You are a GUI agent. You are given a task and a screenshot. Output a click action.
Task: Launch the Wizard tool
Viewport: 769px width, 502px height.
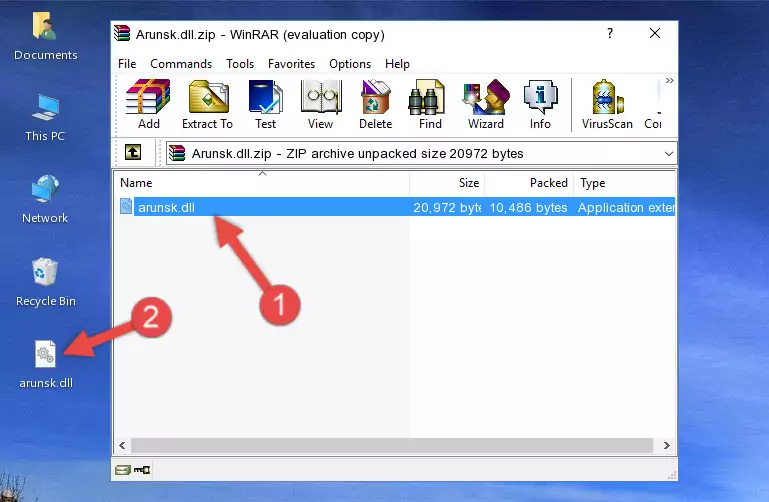[x=486, y=104]
